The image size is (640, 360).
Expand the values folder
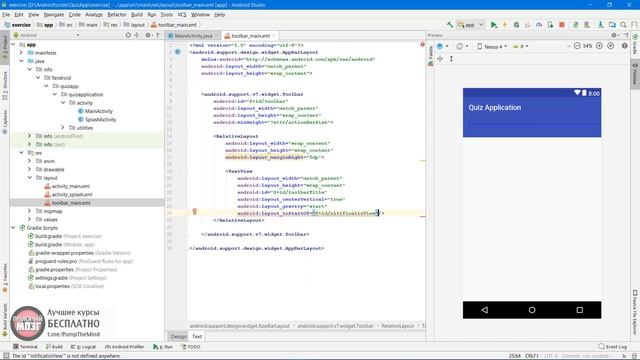[x=29, y=219]
